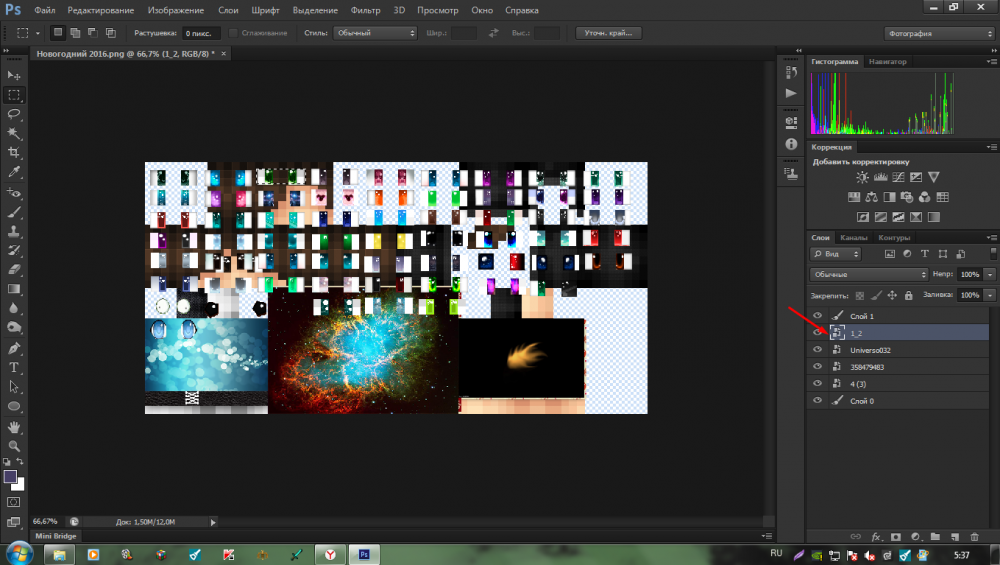Click the foreground color swatch
The image size is (1000, 565).
[11, 478]
